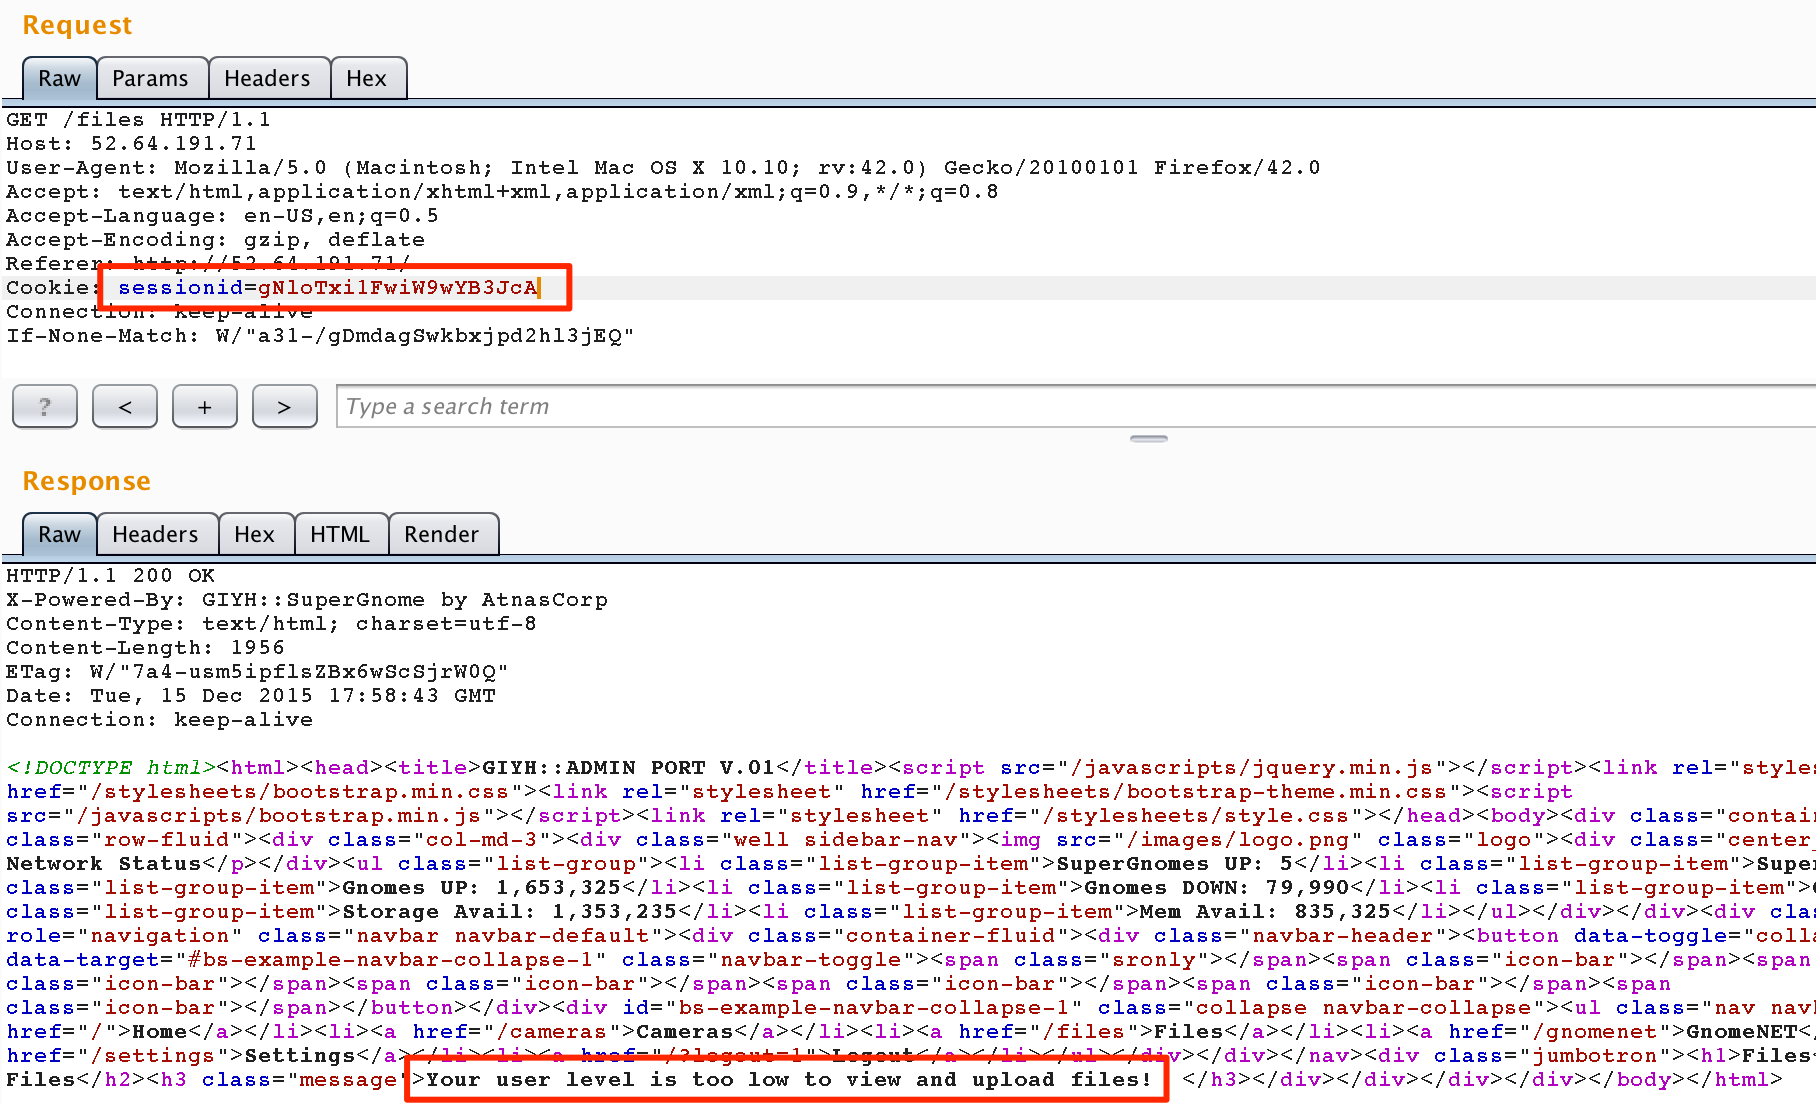This screenshot has width=1816, height=1104.
Task: Click the response 'Connection: keep-alive' line
Action: 159,720
